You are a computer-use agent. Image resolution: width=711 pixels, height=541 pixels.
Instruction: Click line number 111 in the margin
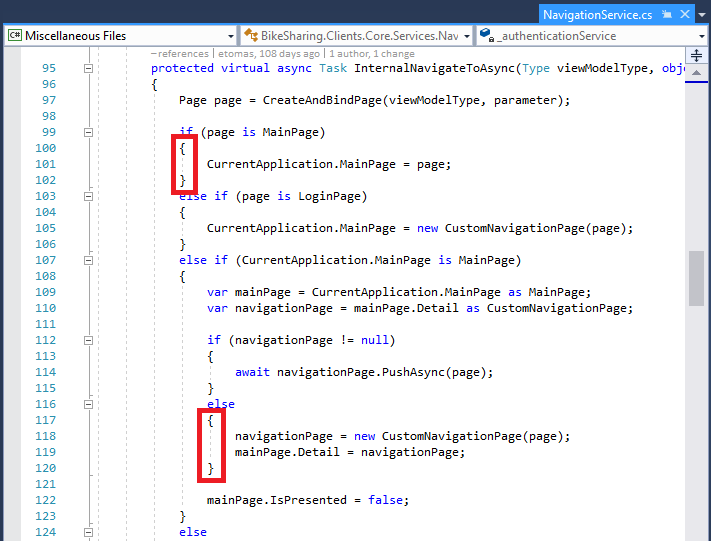[x=45, y=324]
